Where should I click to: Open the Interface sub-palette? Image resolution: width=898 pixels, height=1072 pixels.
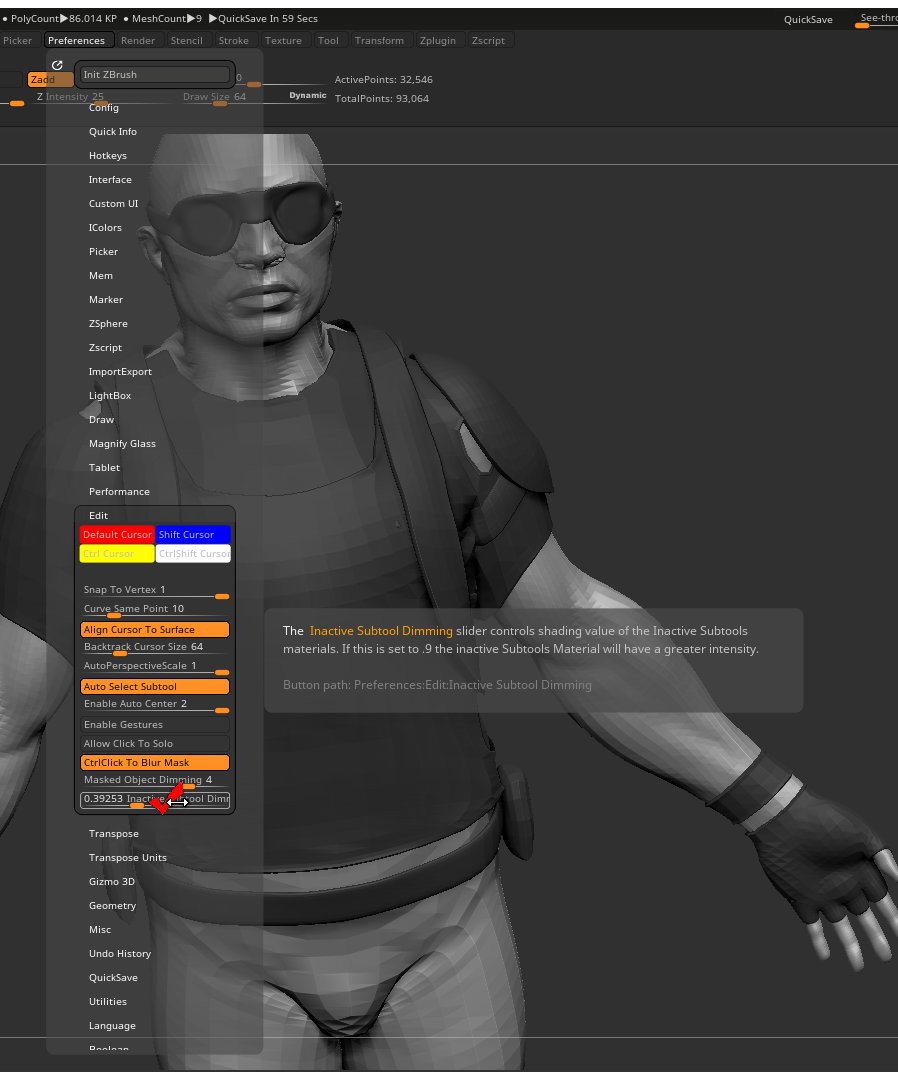pos(110,180)
